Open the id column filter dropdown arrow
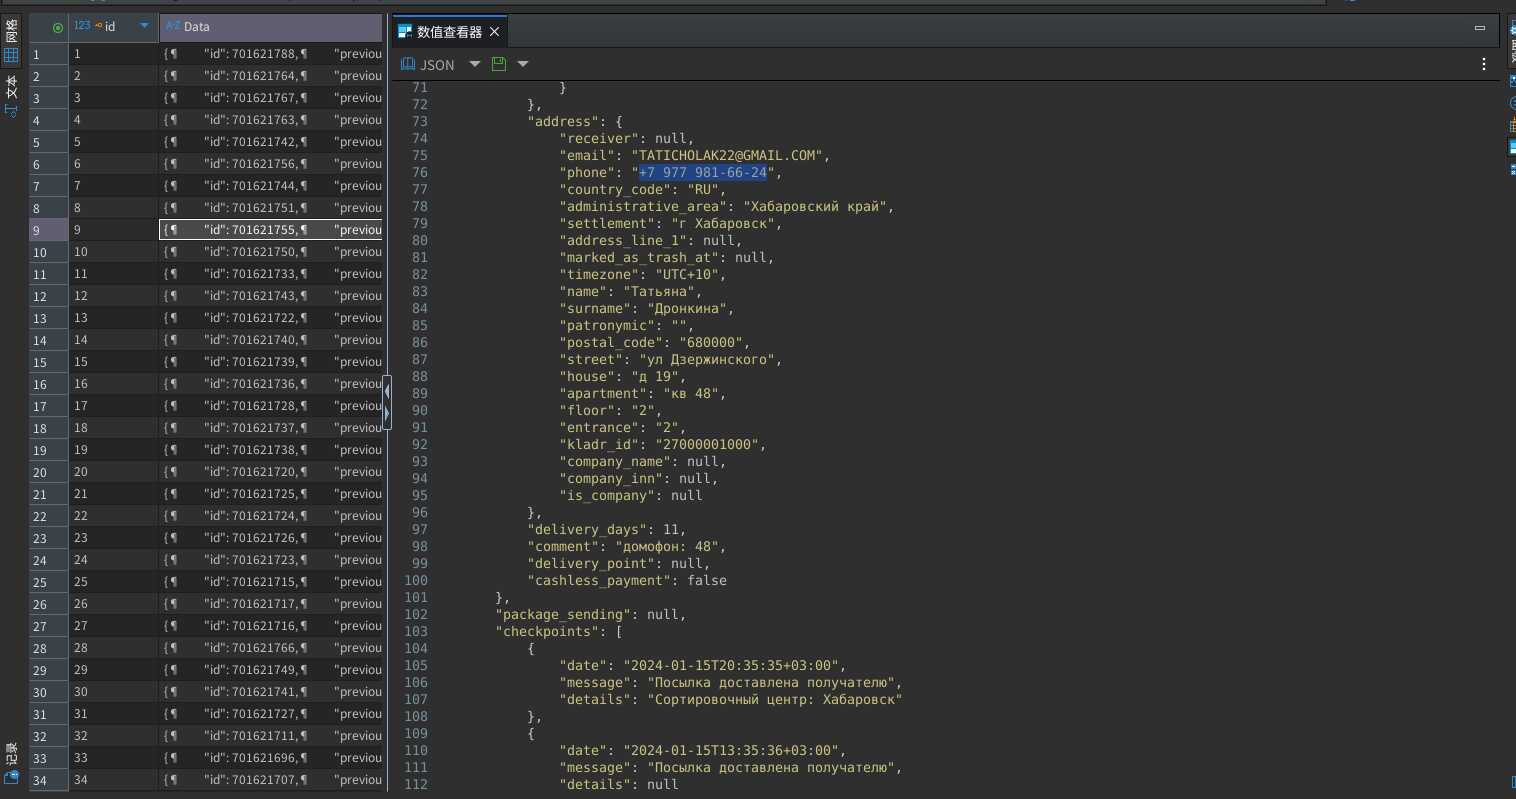The width and height of the screenshot is (1516, 799). tap(144, 26)
